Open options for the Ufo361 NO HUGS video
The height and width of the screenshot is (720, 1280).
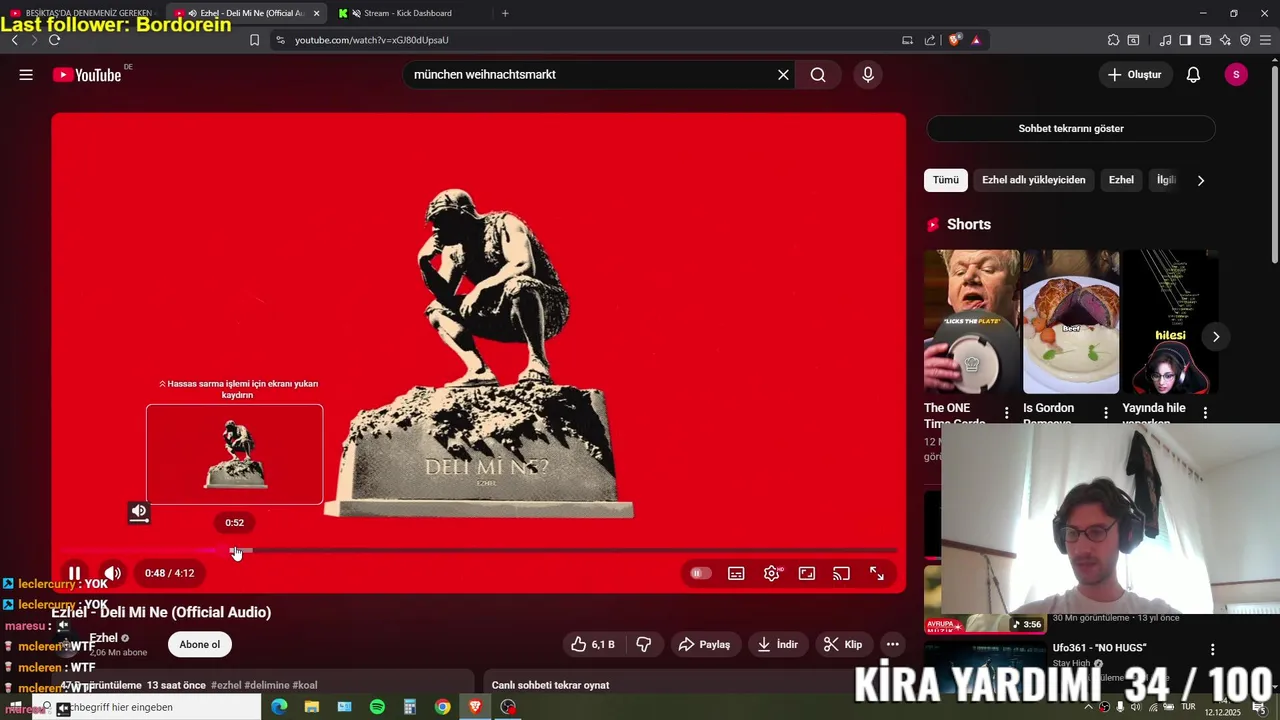click(1213, 650)
